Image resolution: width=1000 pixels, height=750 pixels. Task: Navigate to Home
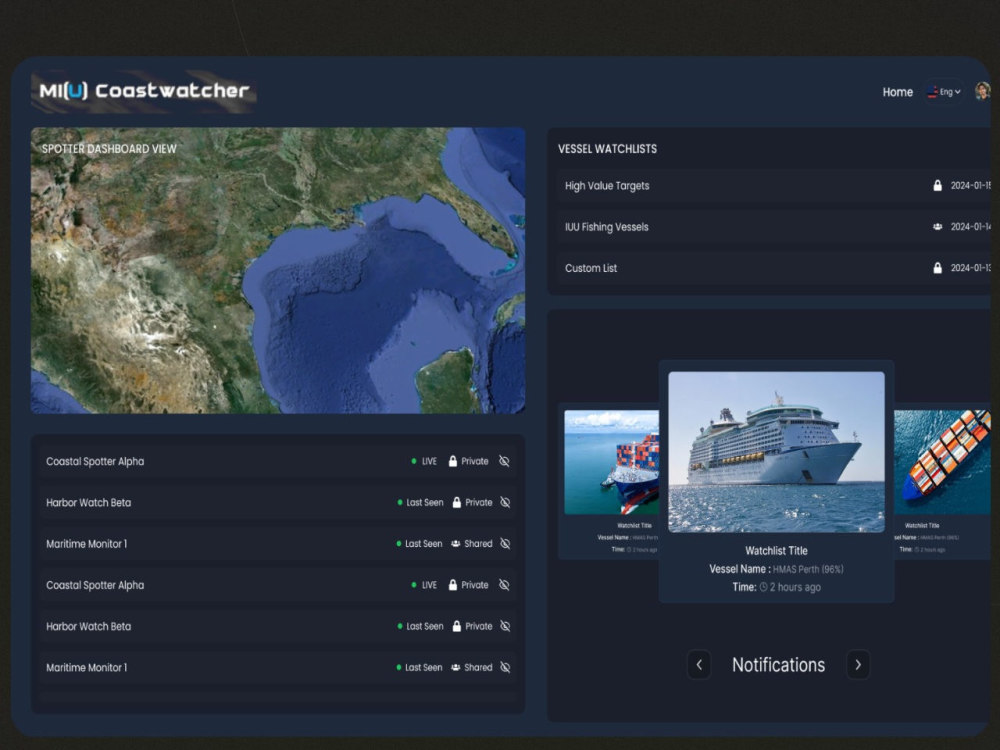tap(897, 92)
